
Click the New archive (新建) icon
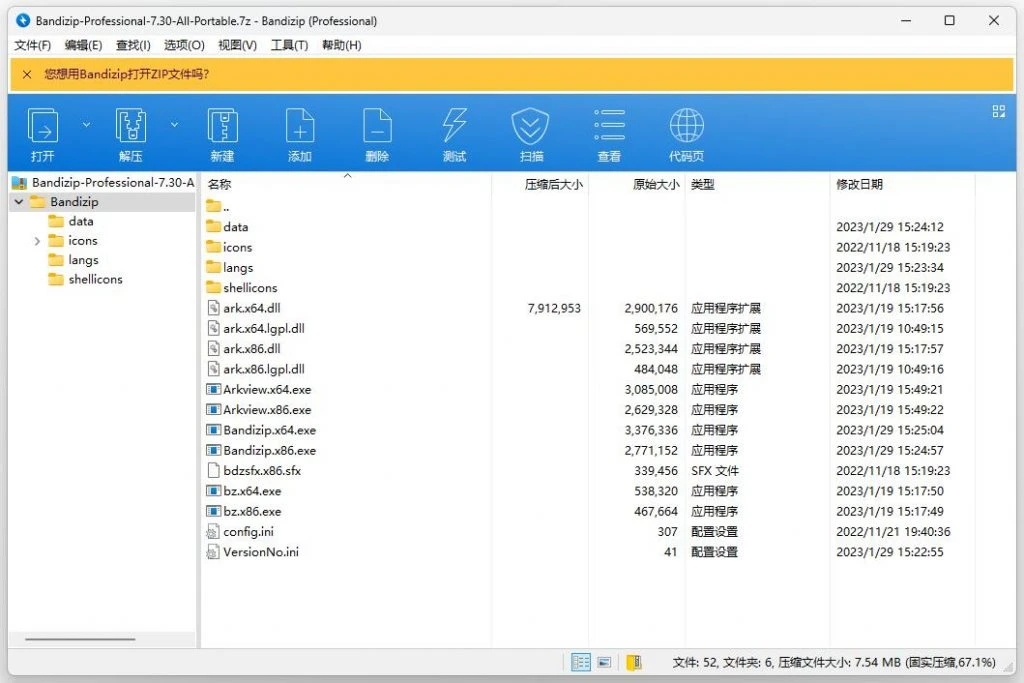[x=223, y=135]
